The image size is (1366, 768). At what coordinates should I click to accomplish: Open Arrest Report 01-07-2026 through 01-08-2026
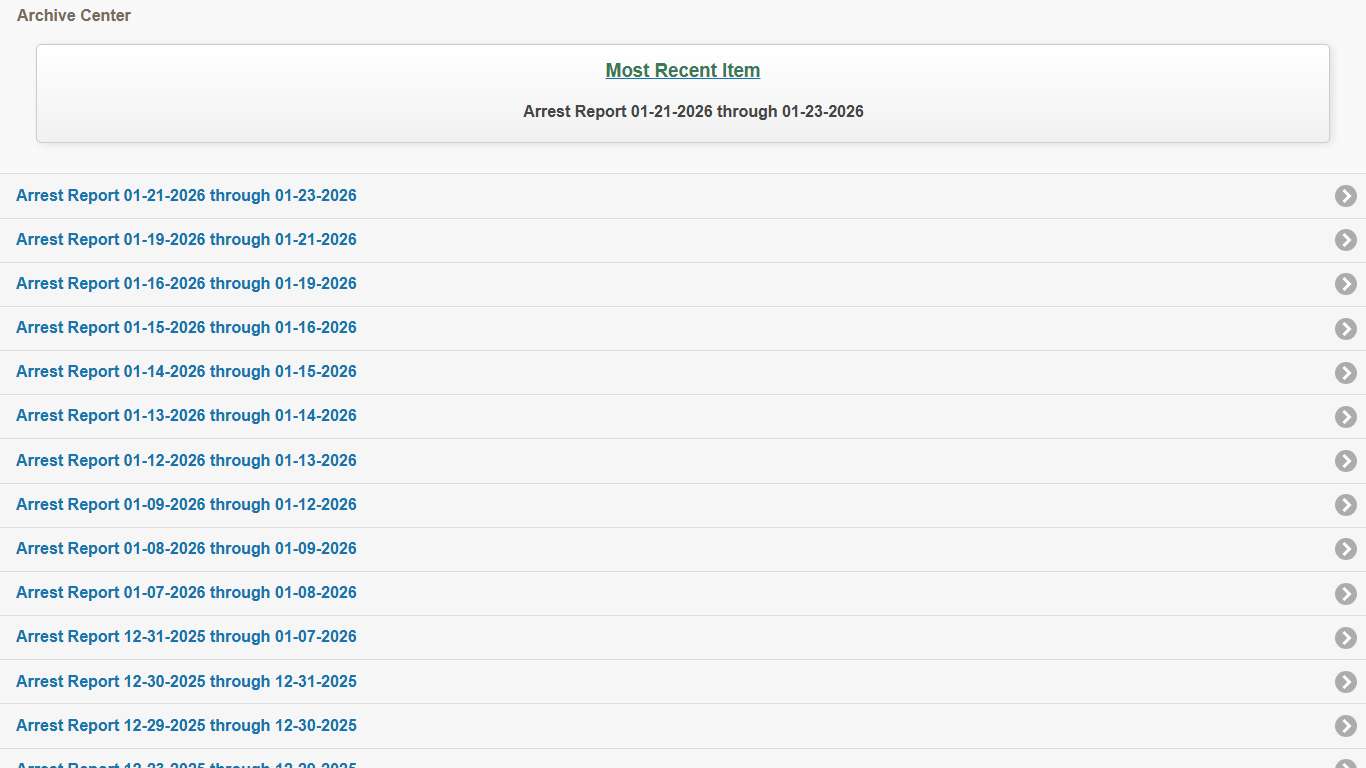tap(186, 593)
